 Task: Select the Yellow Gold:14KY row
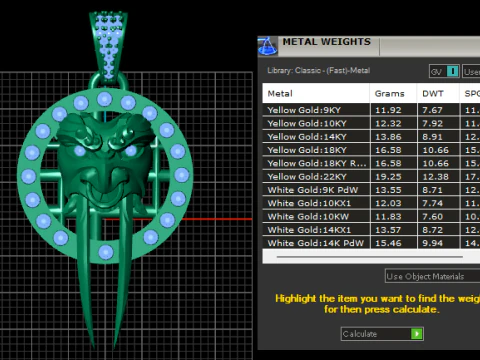tap(371, 137)
